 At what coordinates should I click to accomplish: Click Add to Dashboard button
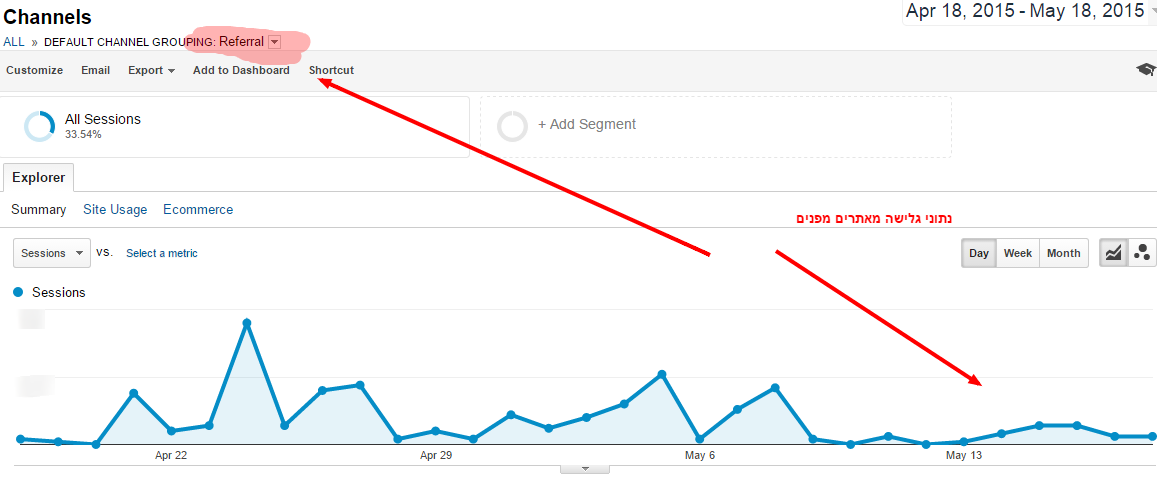[241, 70]
